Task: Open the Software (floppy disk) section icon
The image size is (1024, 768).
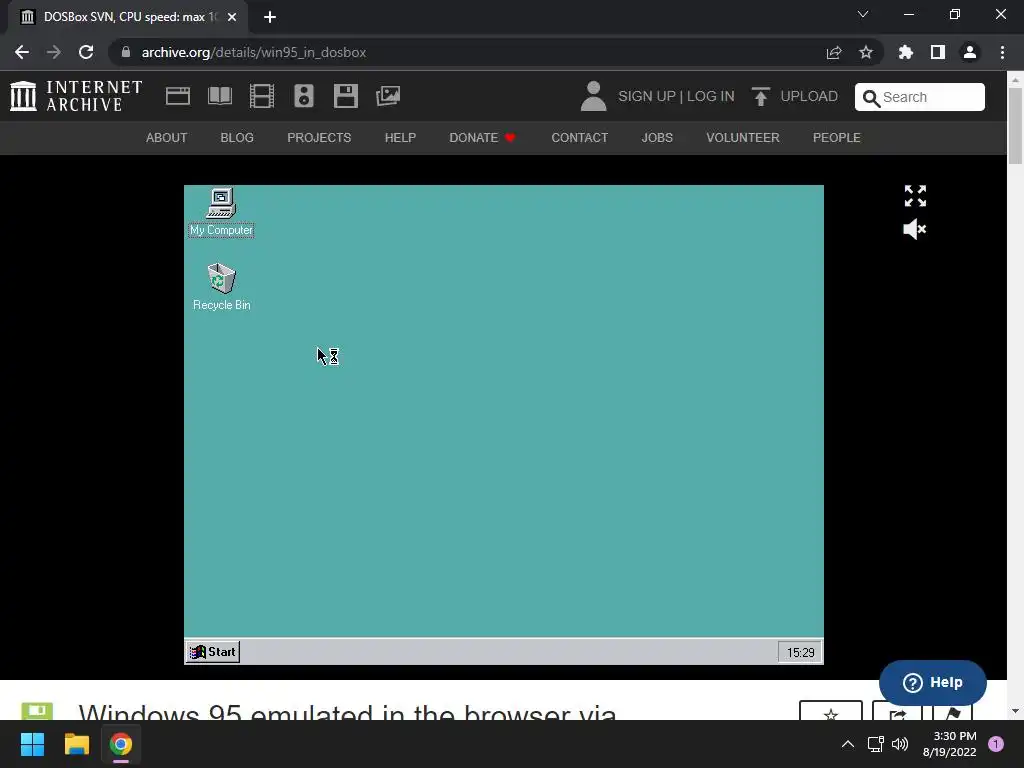Action: pos(345,96)
